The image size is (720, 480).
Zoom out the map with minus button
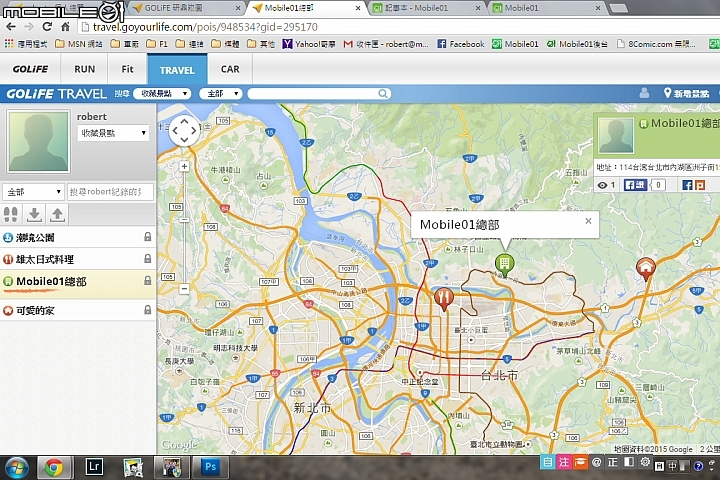(x=184, y=289)
